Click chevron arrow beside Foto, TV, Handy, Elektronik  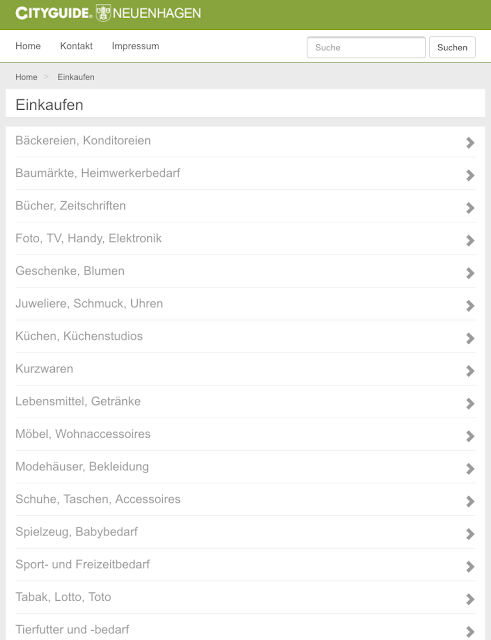[x=470, y=240]
